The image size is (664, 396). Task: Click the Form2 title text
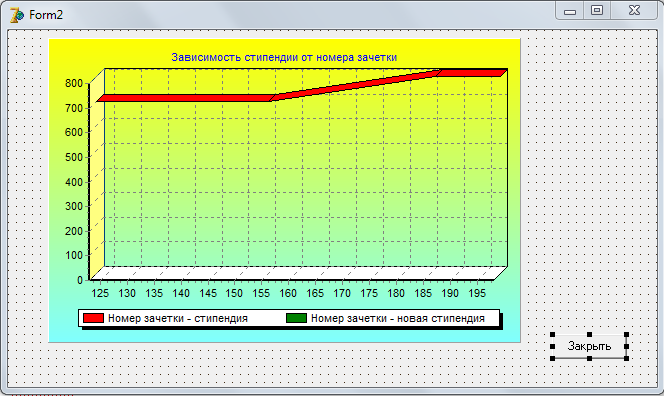46,15
